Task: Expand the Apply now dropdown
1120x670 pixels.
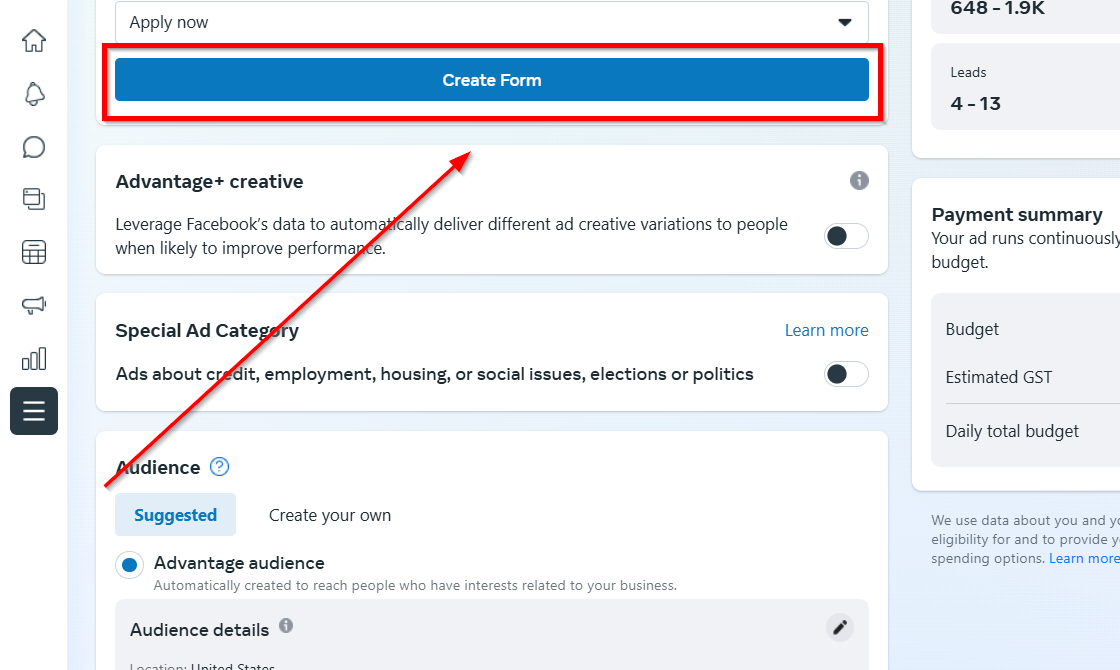Action: (x=492, y=22)
